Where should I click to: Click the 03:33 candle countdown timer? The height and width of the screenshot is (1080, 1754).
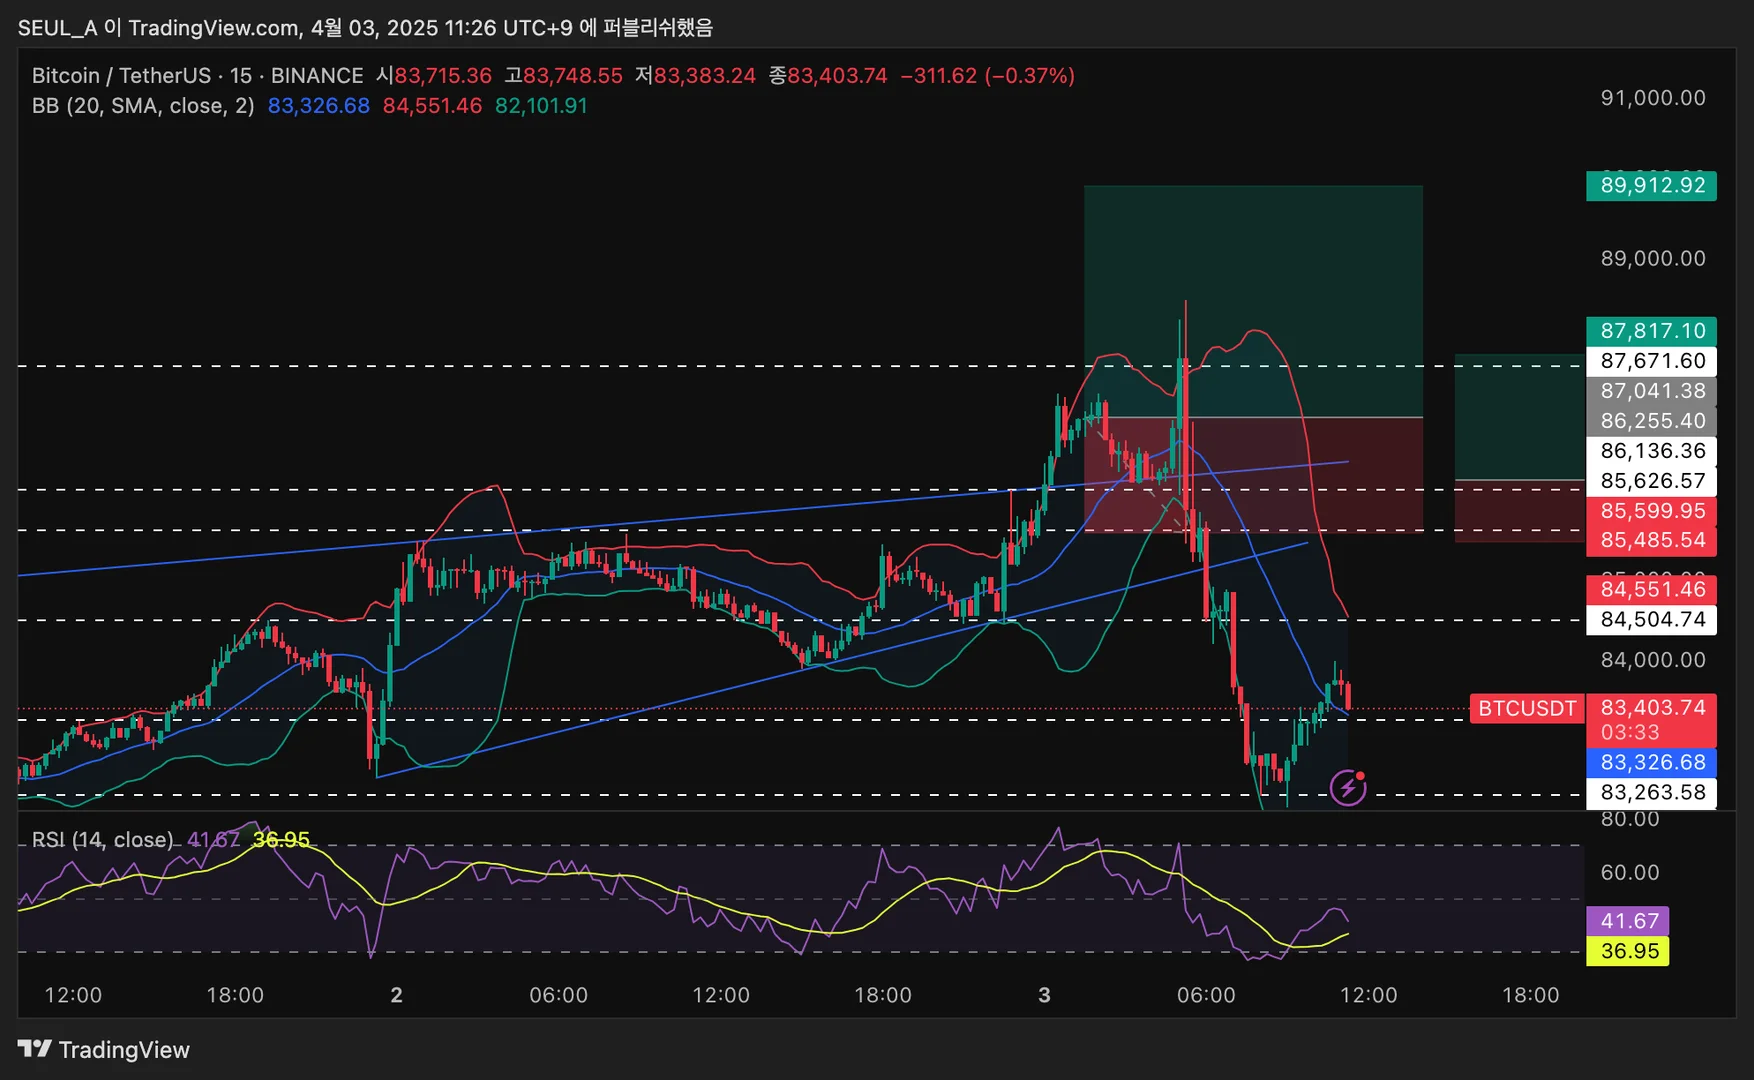[x=1630, y=733]
